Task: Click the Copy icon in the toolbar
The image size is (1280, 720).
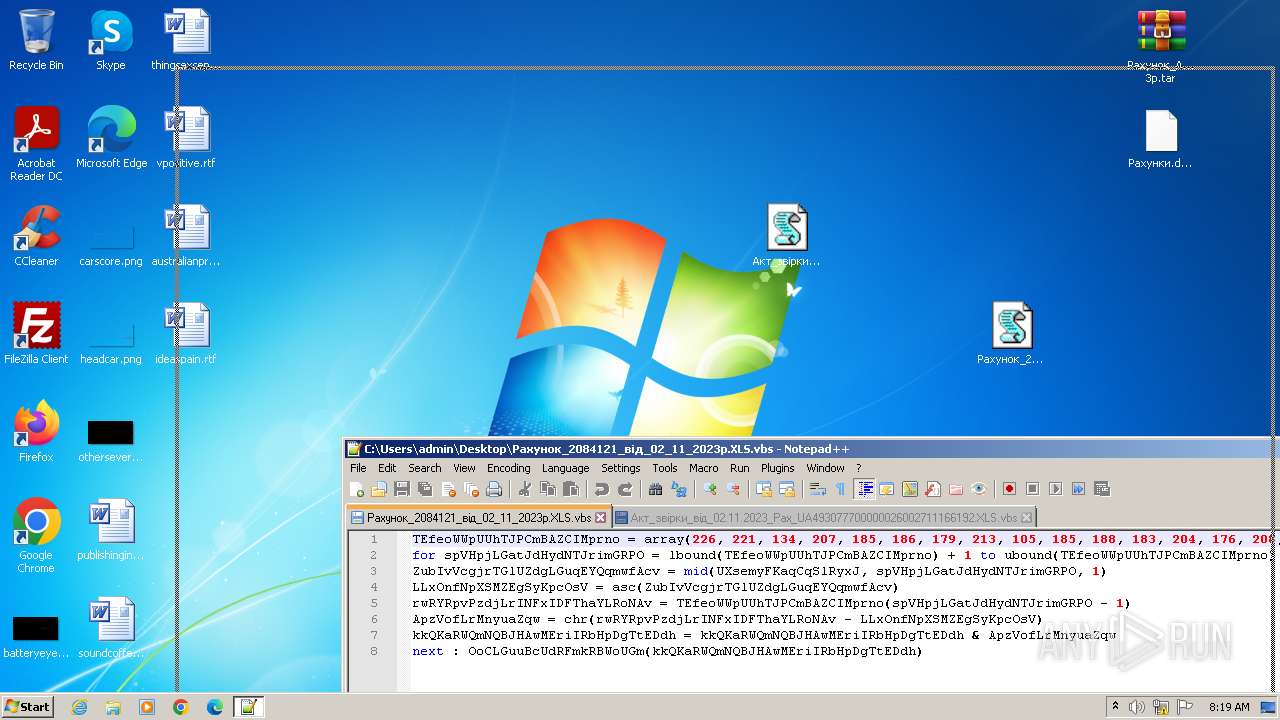Action: pyautogui.click(x=548, y=489)
